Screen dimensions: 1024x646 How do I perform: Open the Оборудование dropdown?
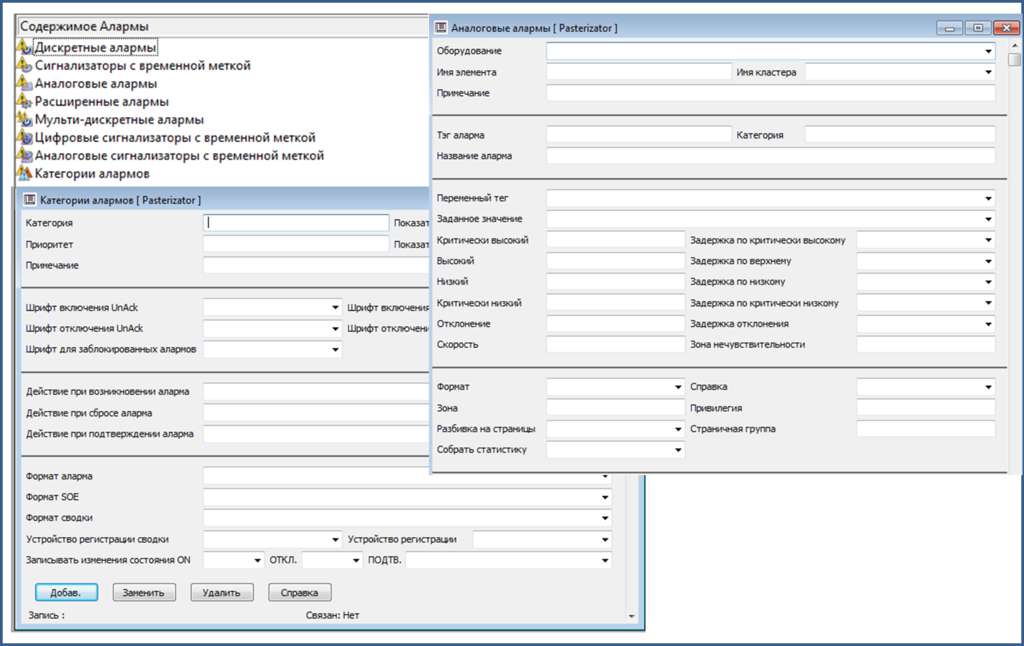[988, 50]
